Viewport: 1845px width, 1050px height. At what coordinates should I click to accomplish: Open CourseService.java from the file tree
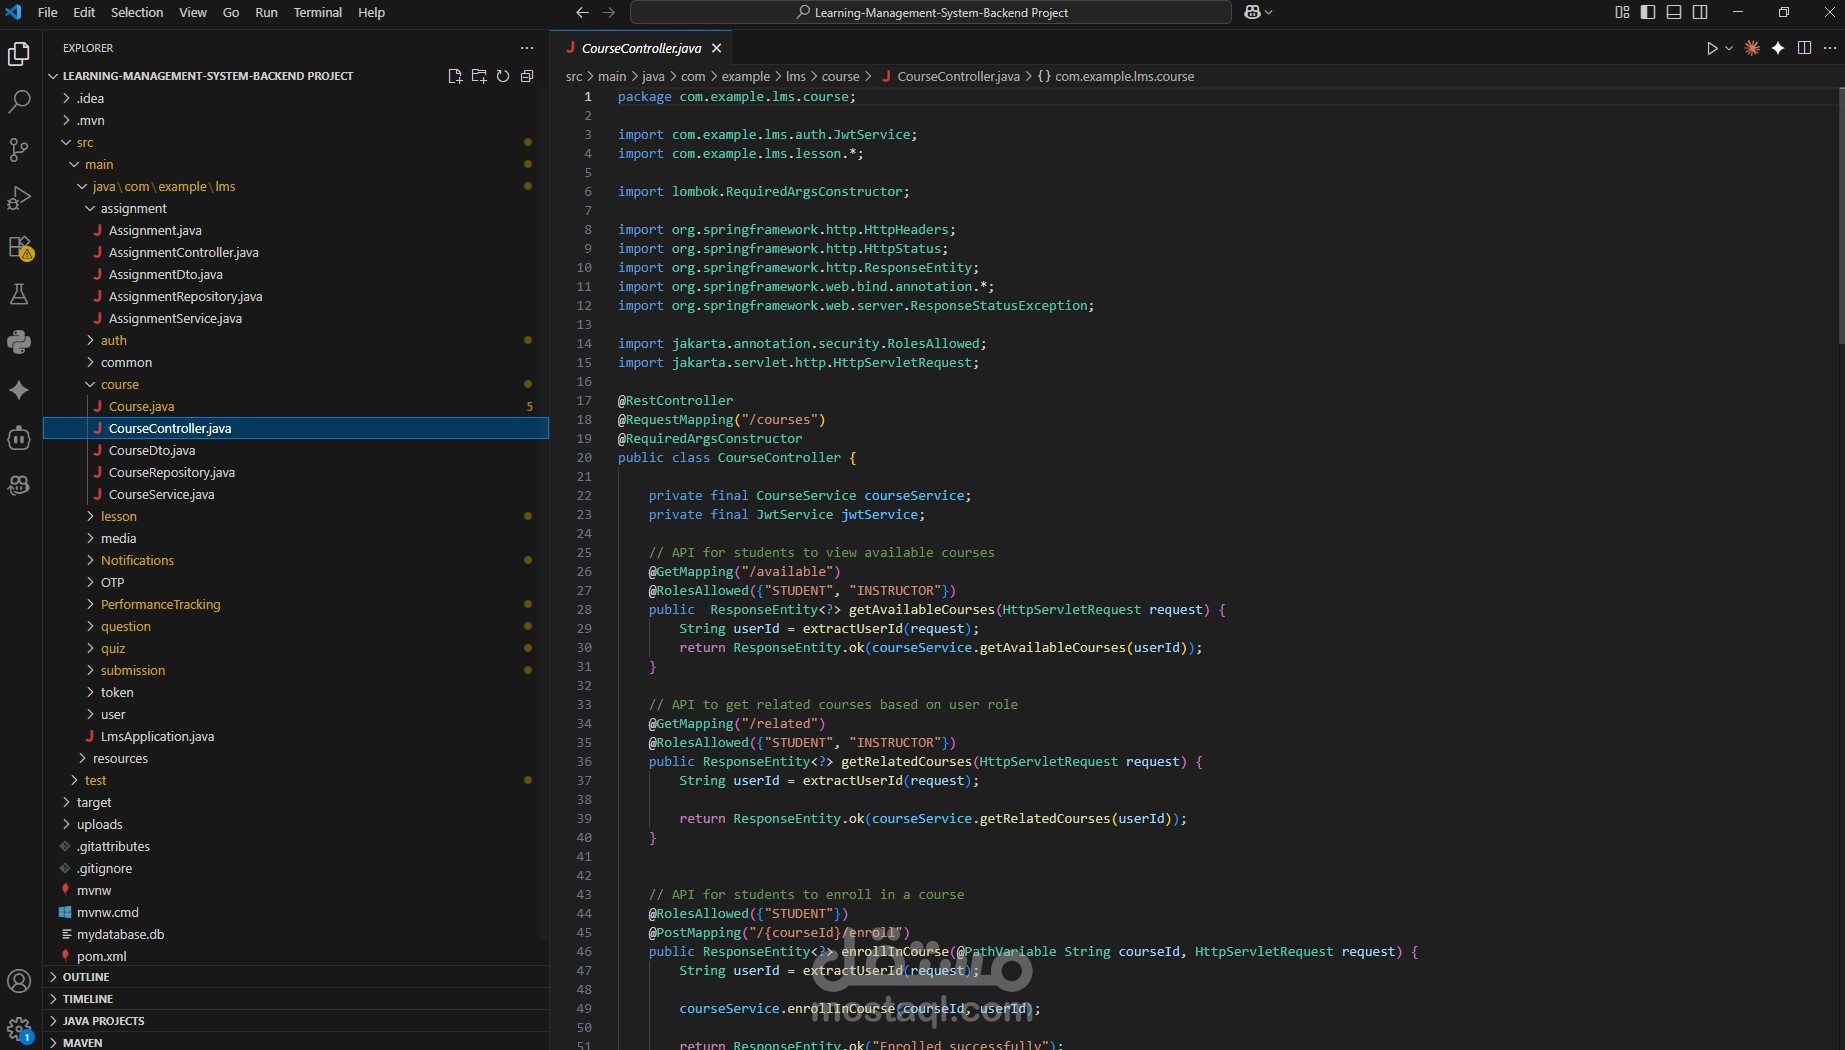tap(161, 494)
